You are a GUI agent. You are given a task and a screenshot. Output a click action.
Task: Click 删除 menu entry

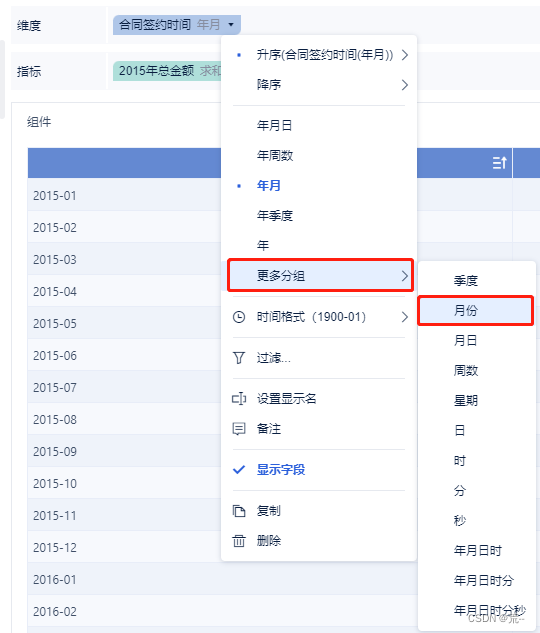319,541
